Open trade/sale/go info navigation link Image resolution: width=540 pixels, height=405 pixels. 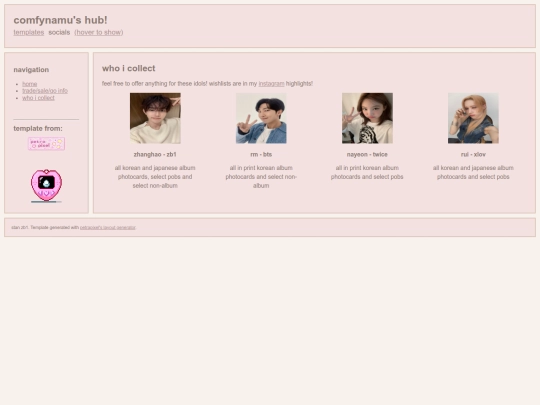pyautogui.click(x=45, y=91)
